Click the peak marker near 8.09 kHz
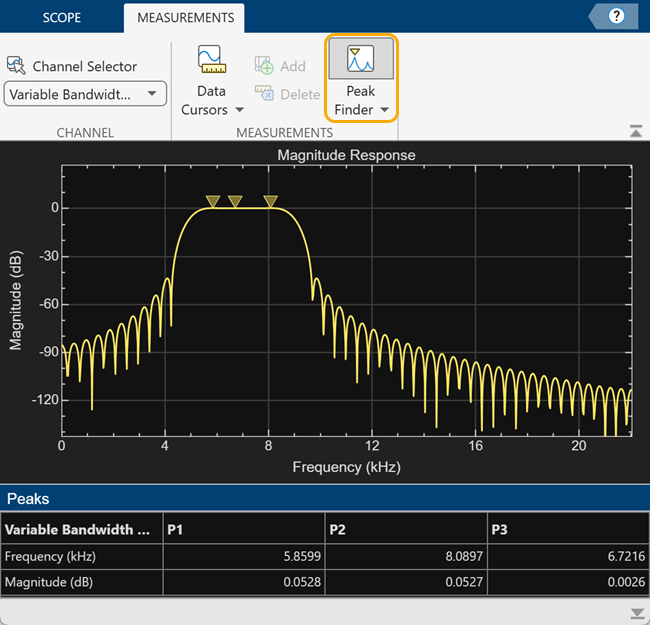Image resolution: width=650 pixels, height=625 pixels. point(270,201)
